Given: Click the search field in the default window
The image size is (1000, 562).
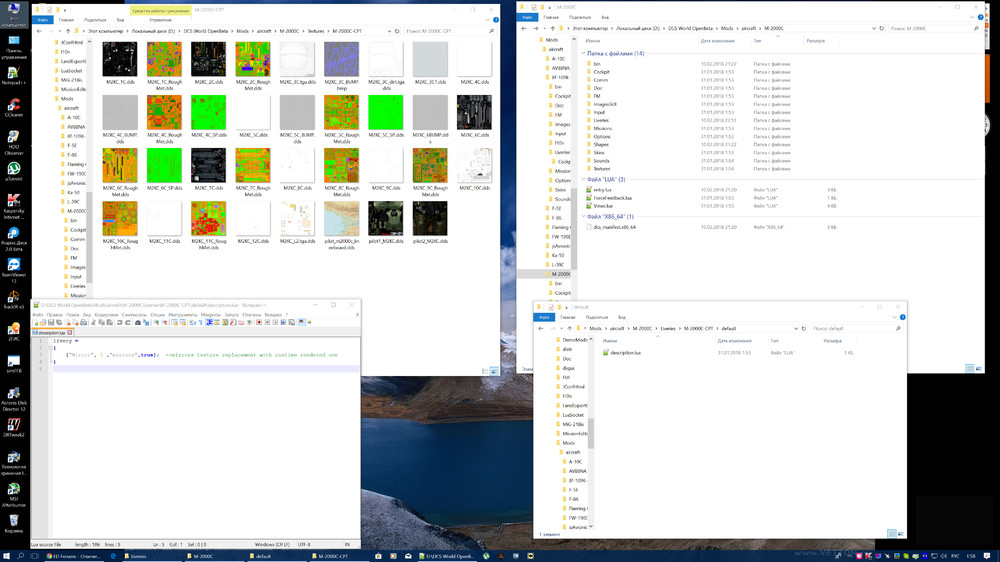Looking at the screenshot, I should click(850, 328).
